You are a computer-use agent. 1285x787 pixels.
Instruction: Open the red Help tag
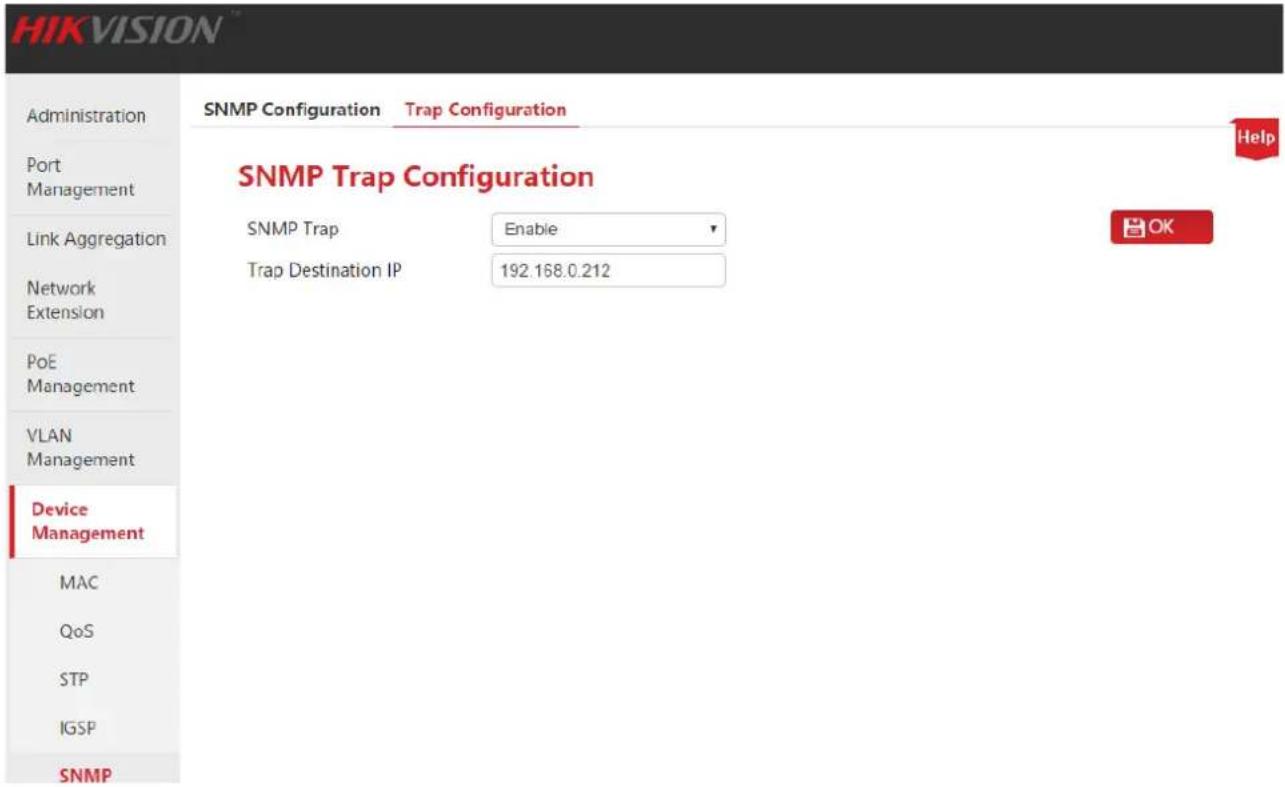1257,139
